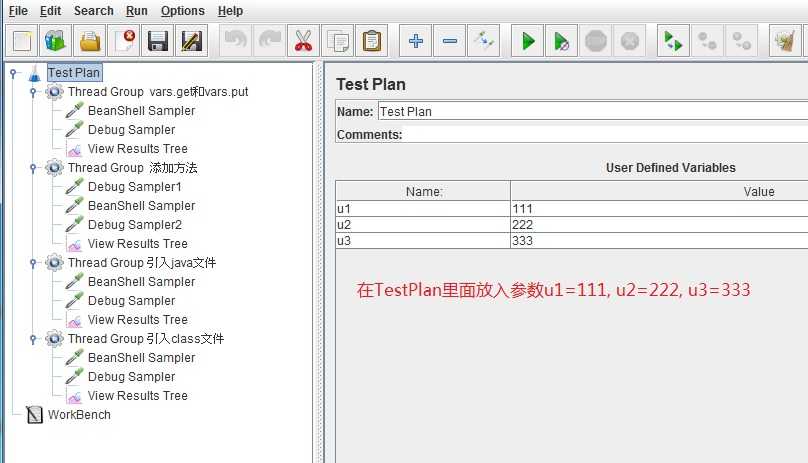Open the Search menu

[93, 11]
